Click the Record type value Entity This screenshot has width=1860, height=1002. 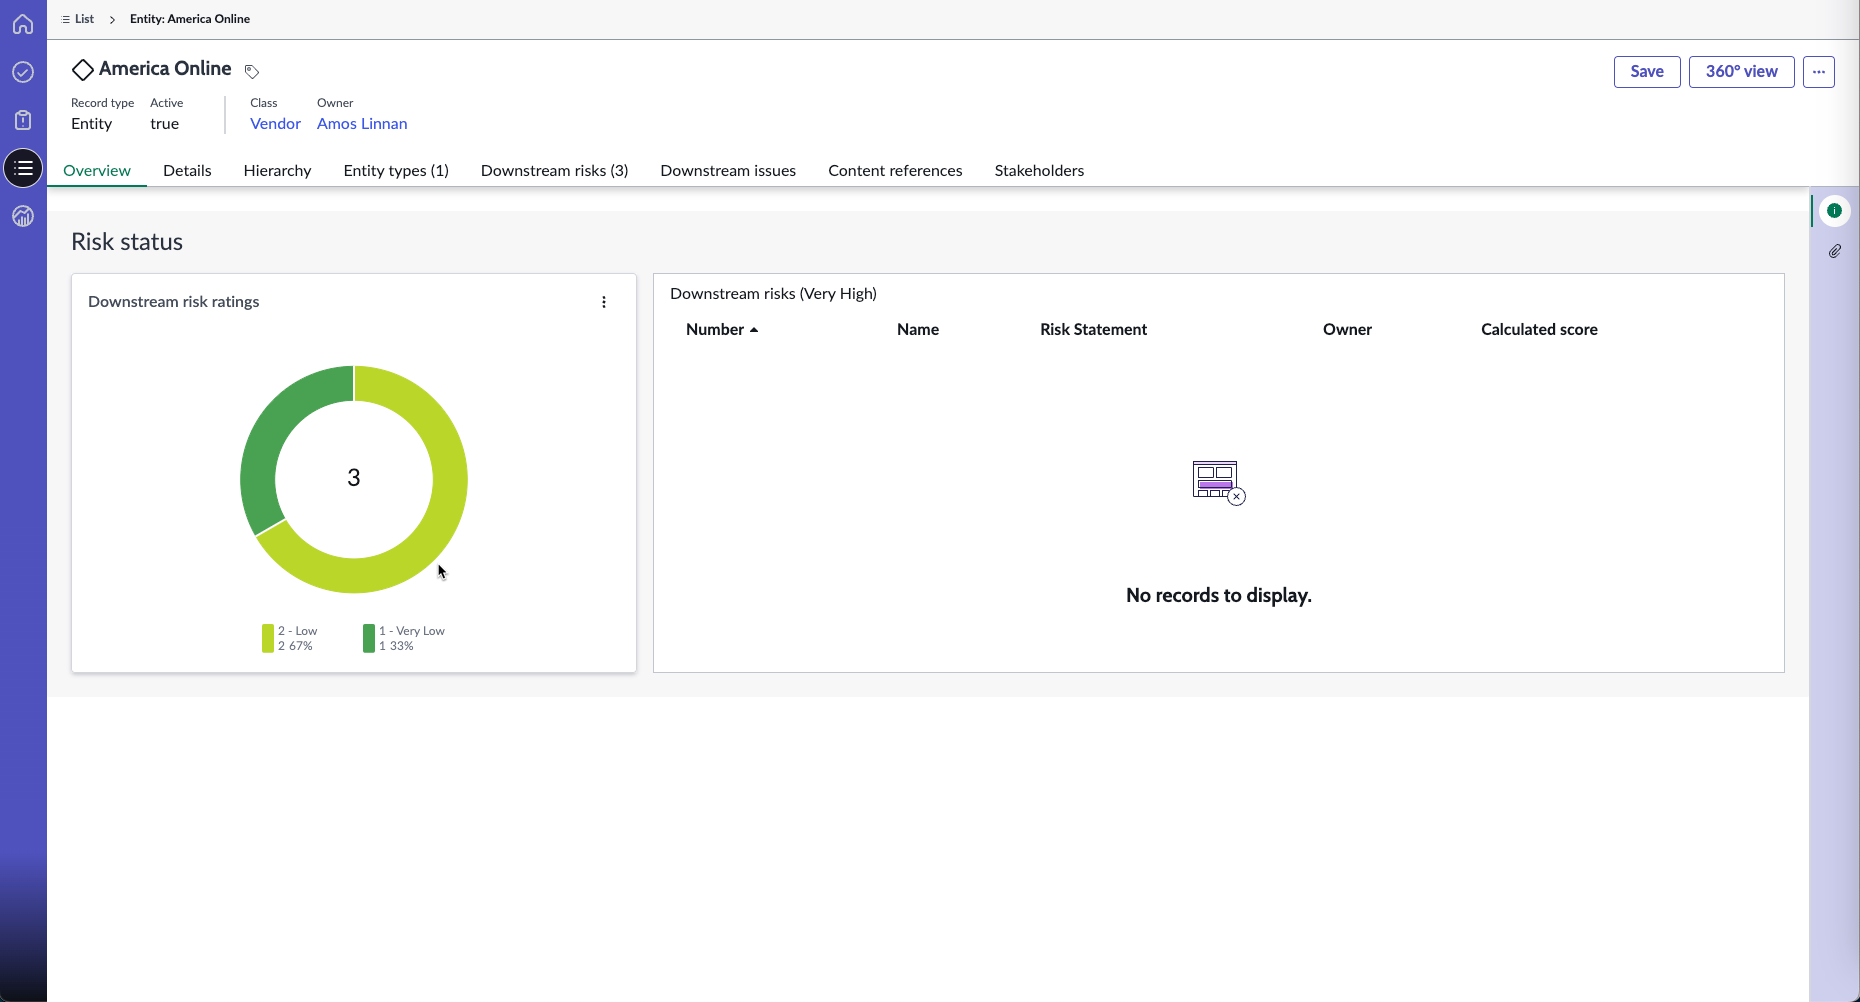(x=91, y=124)
